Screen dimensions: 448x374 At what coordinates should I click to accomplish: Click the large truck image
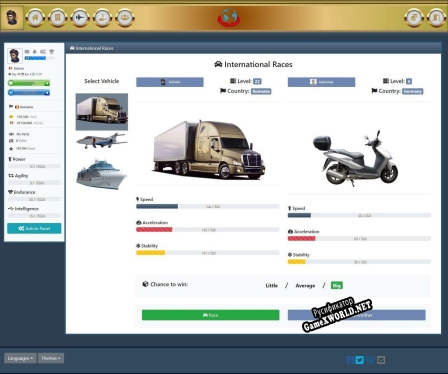208,150
